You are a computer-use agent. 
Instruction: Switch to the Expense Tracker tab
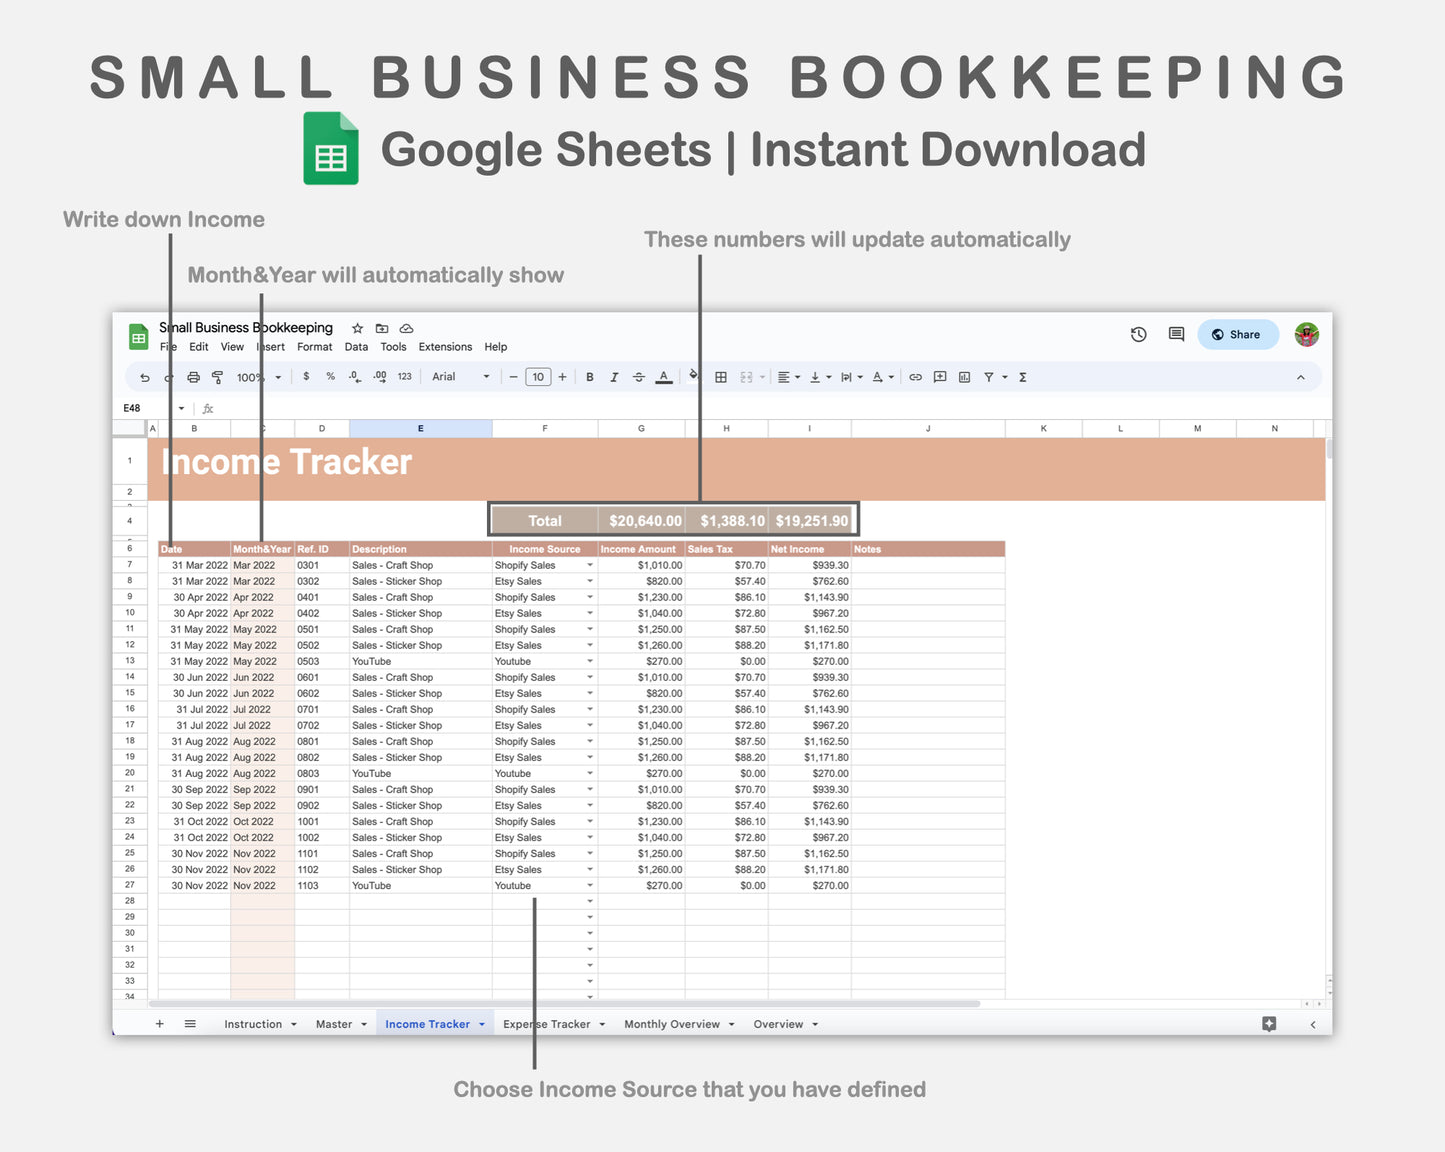coord(546,1024)
